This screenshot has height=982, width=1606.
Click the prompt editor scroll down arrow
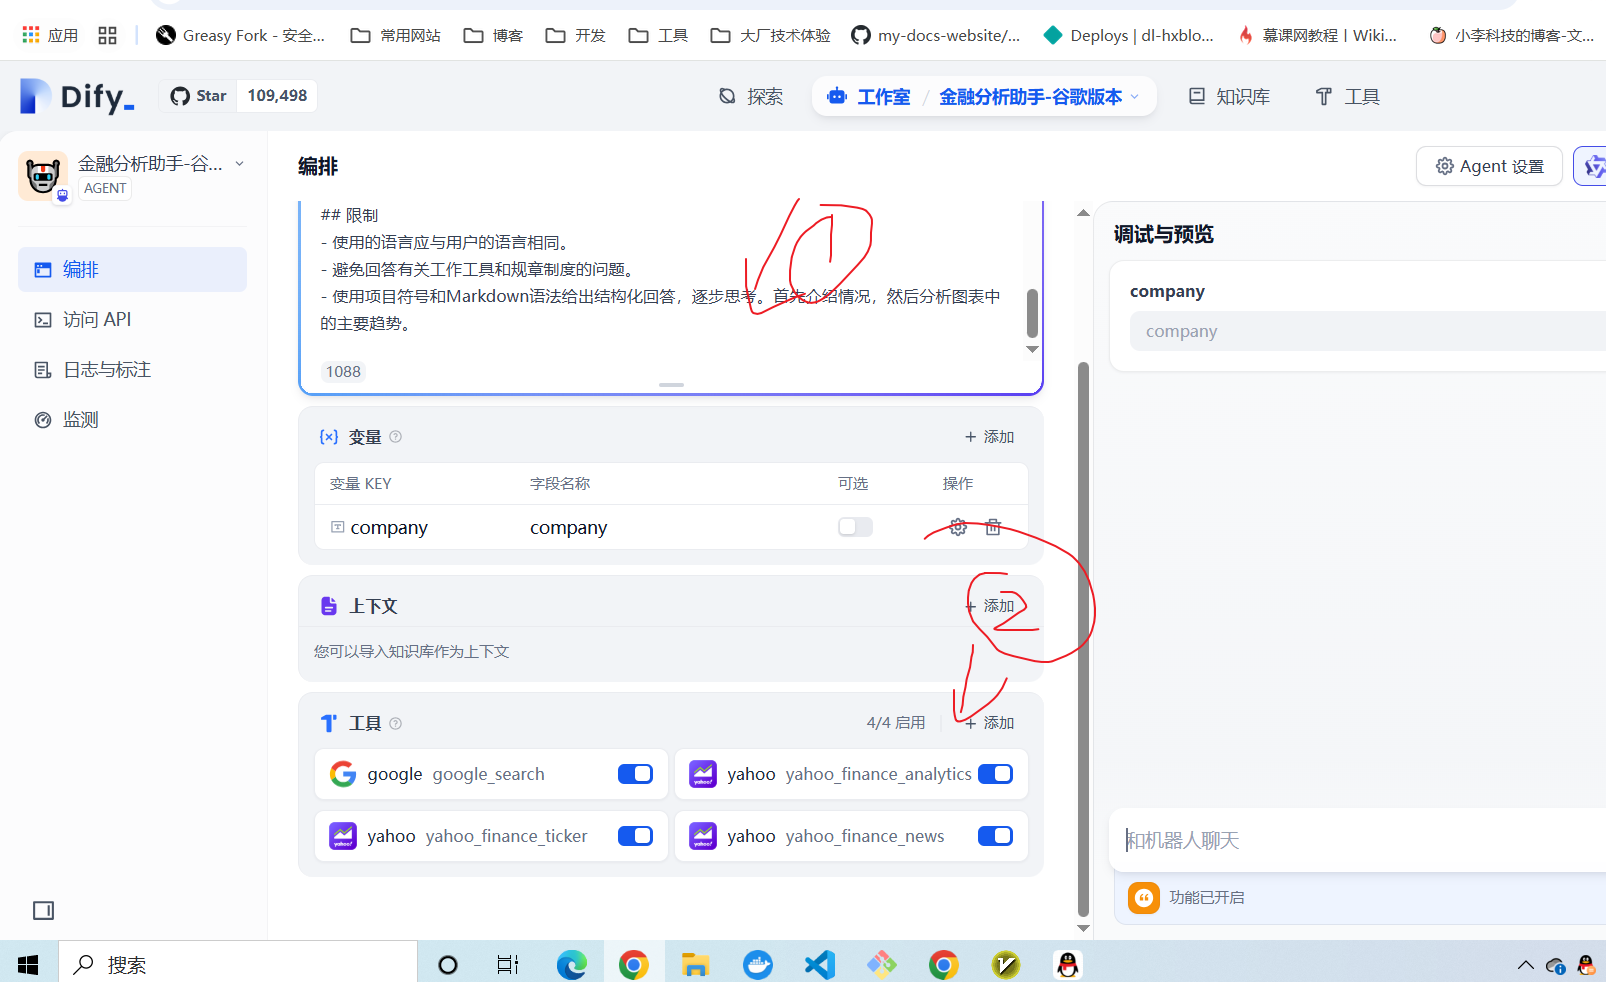(x=1032, y=349)
